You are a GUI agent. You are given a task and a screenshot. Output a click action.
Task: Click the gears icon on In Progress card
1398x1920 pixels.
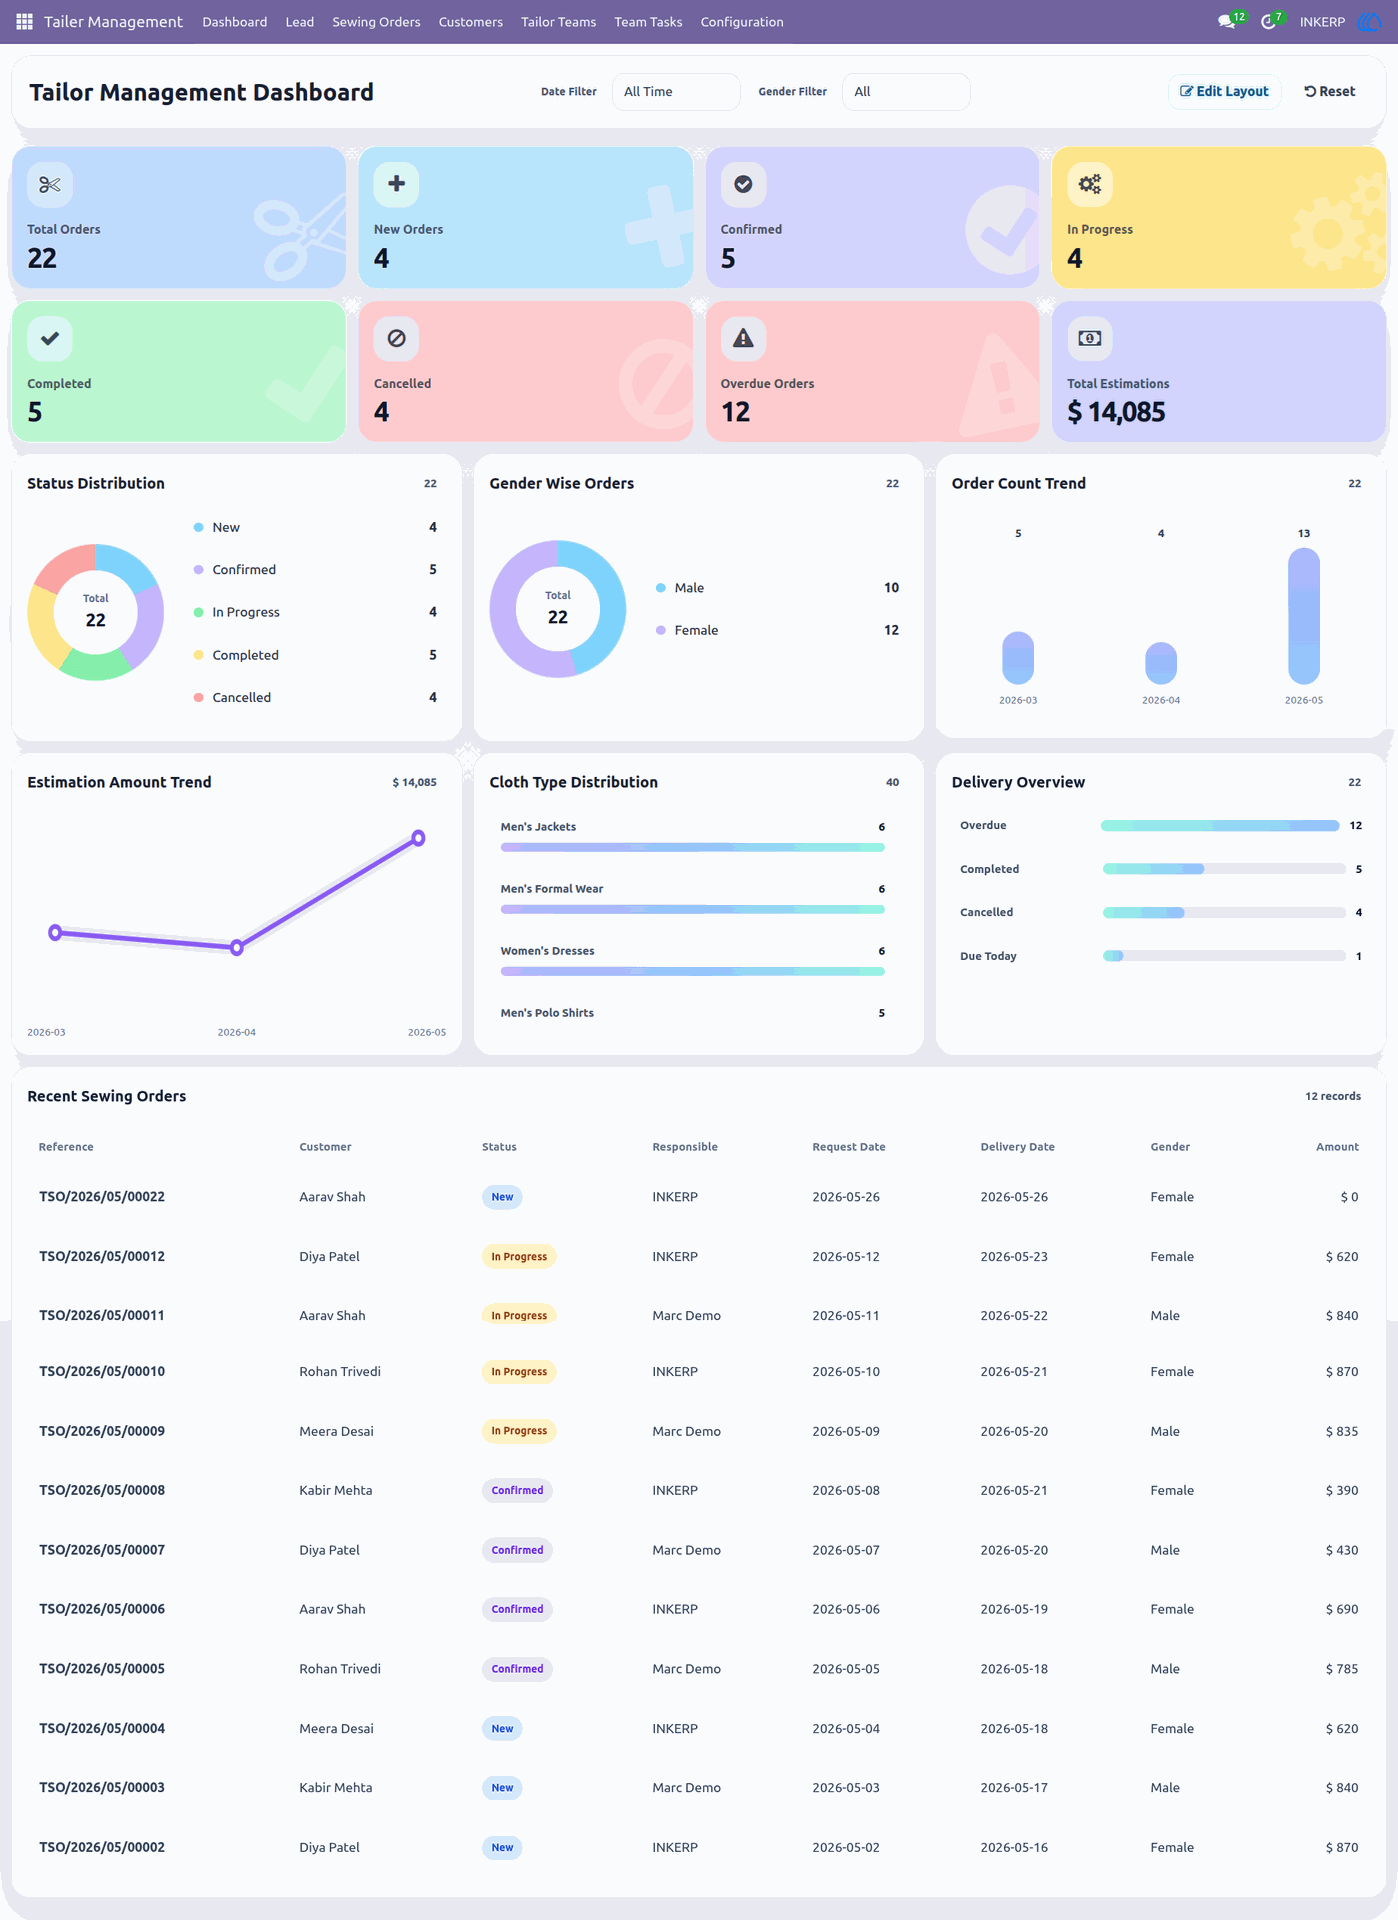click(1090, 184)
